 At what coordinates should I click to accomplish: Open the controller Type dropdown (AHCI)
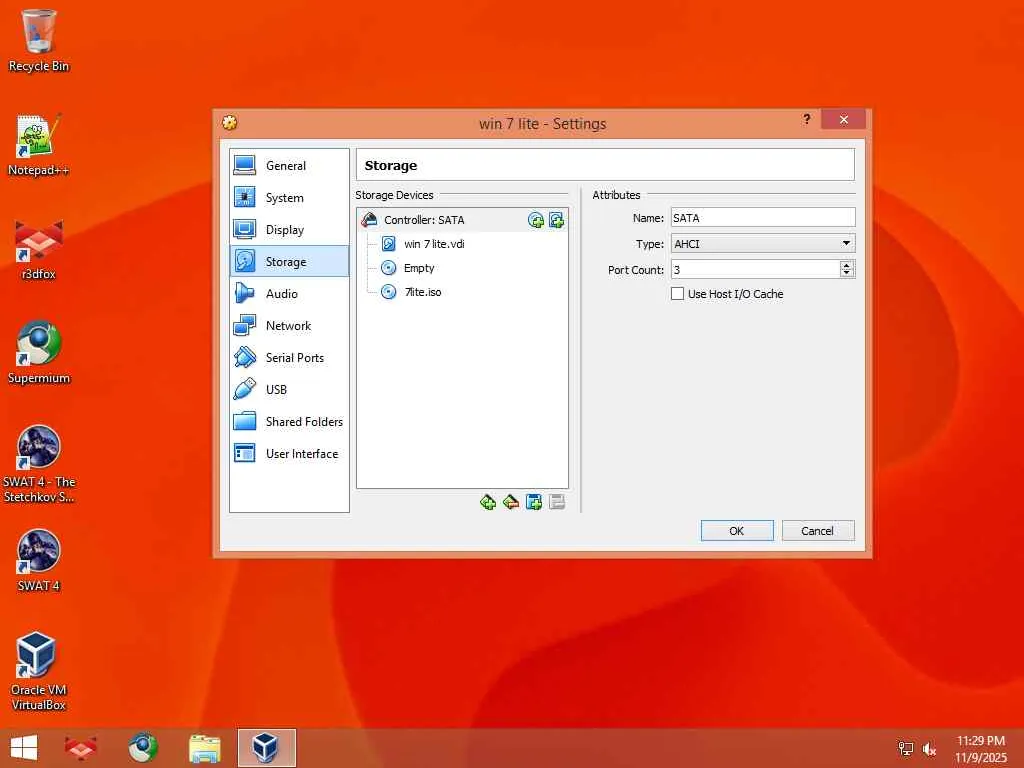(x=763, y=244)
